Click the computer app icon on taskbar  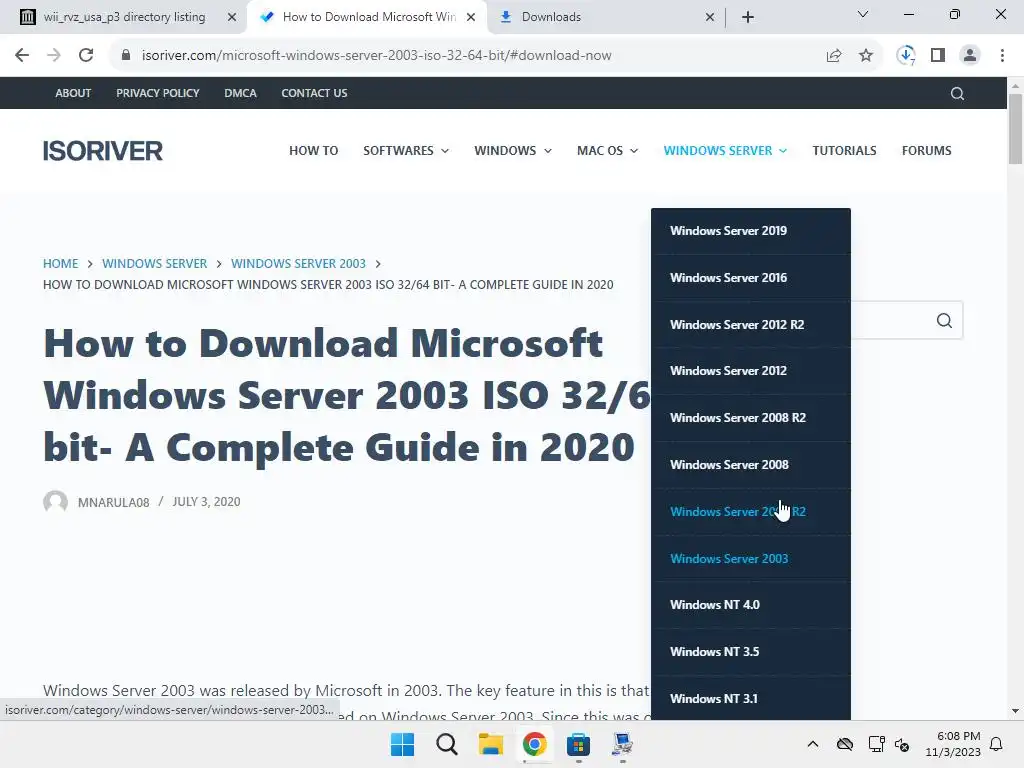622,744
